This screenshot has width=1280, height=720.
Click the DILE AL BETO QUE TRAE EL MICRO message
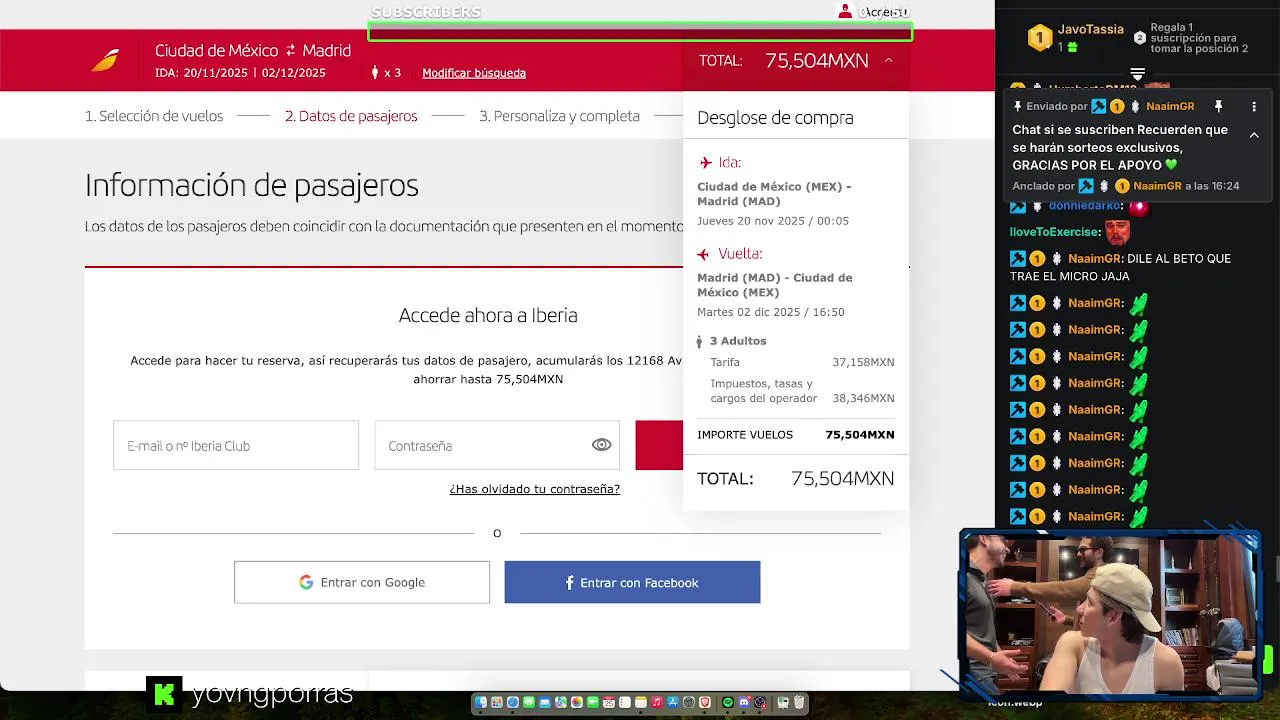tap(1120, 267)
